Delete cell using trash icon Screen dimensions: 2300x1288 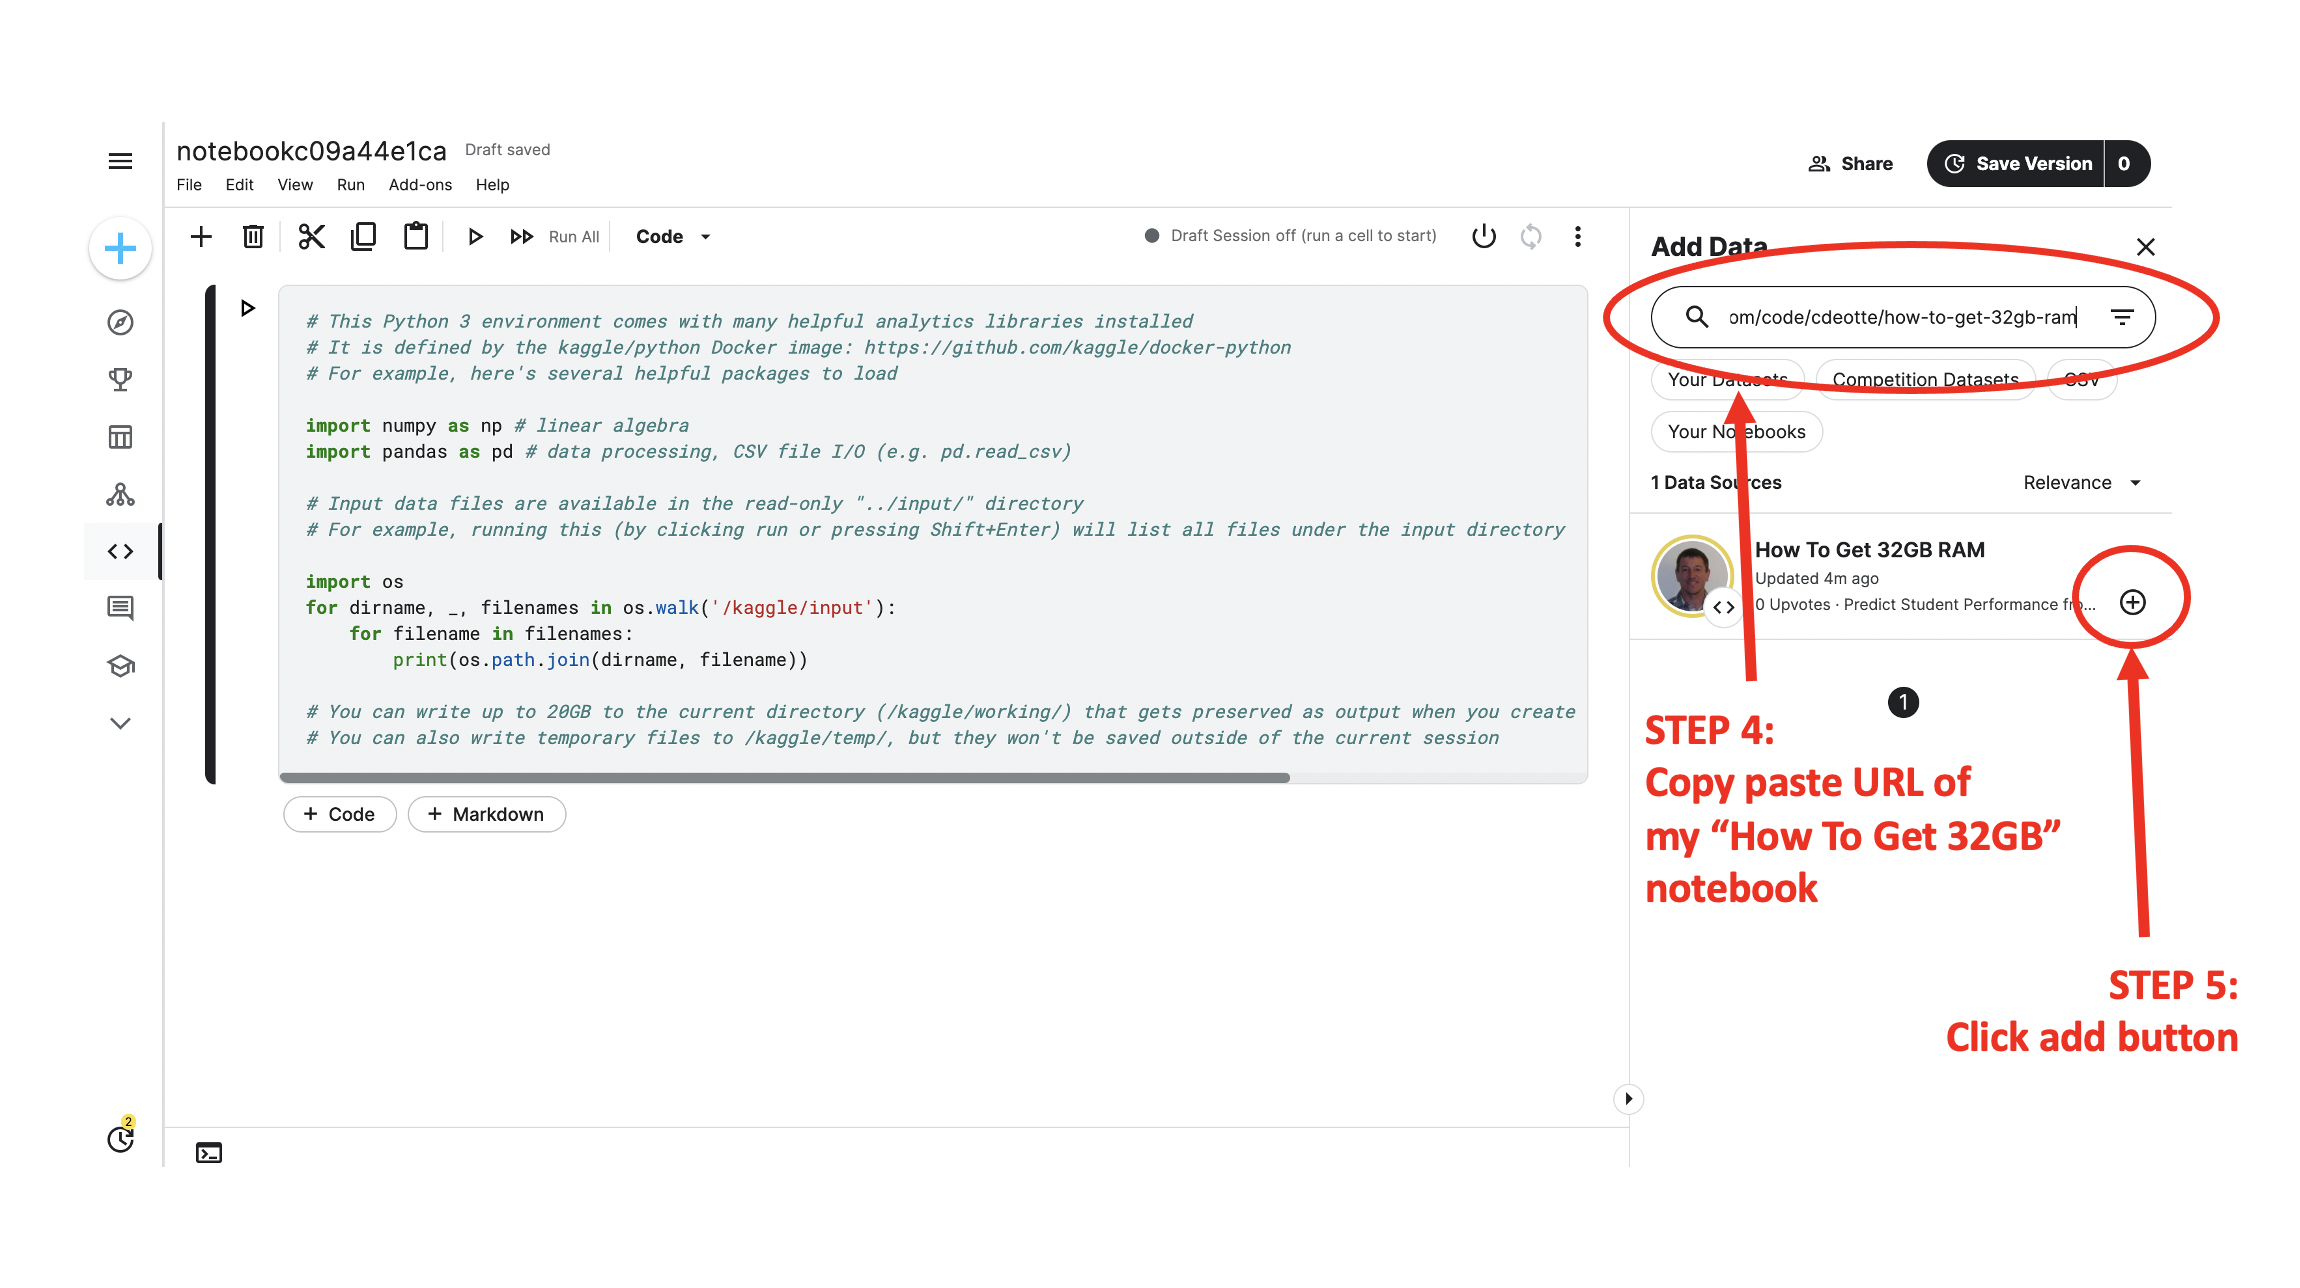pos(253,237)
